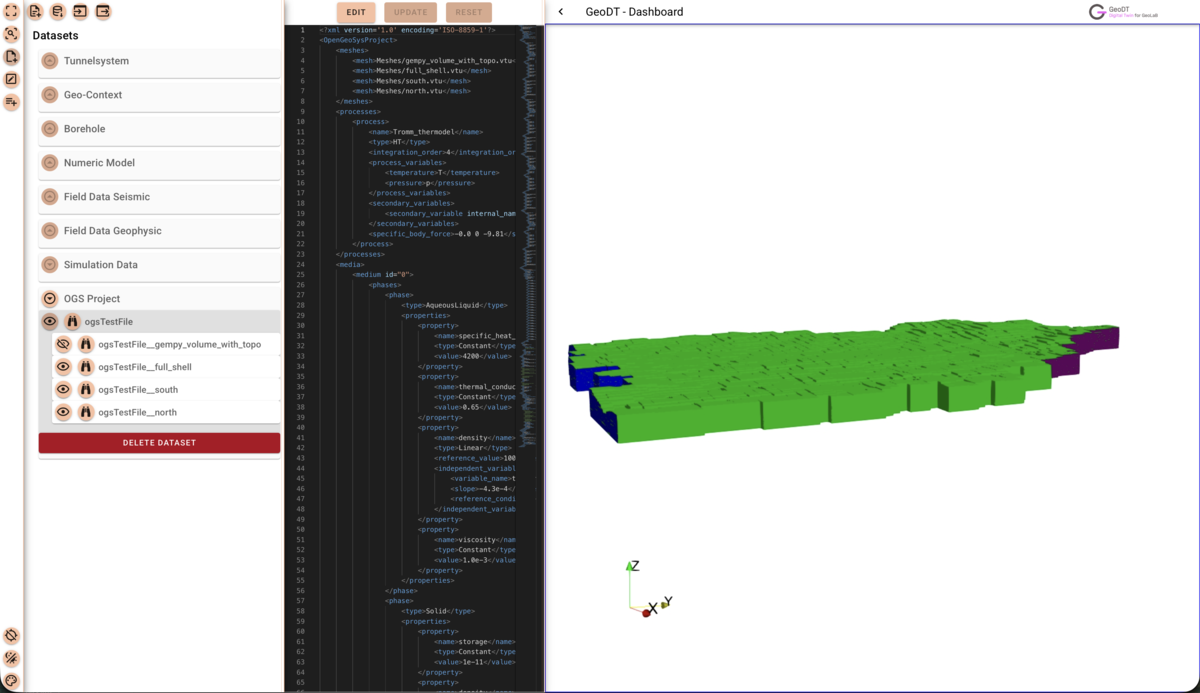
Task: Click the 'GeoDT - Dashboard' title text
Action: coord(635,12)
